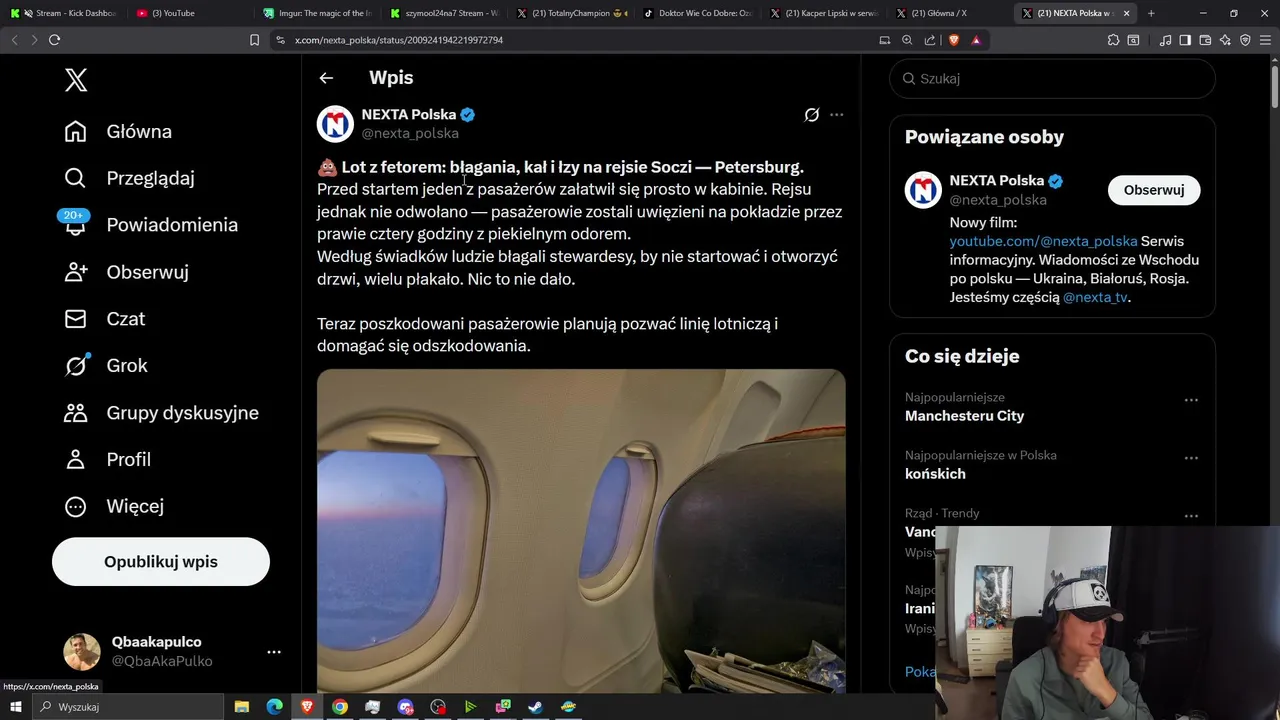Open Powiadomienia notifications
The width and height of the screenshot is (1280, 720).
pos(150,225)
